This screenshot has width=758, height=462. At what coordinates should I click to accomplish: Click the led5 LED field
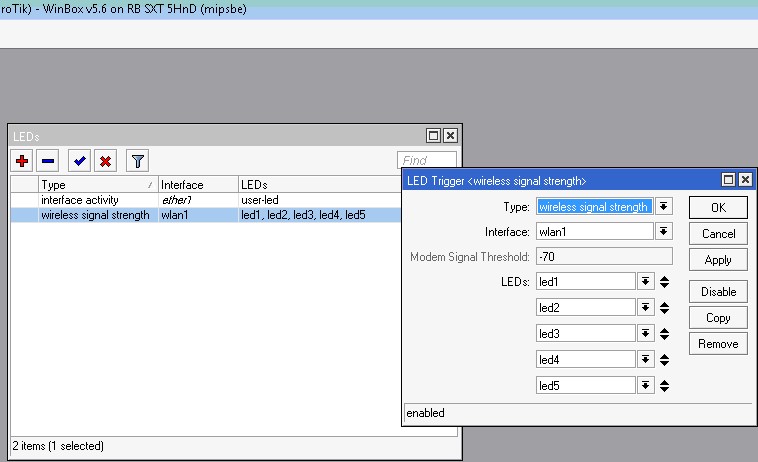pyautogui.click(x=585, y=386)
